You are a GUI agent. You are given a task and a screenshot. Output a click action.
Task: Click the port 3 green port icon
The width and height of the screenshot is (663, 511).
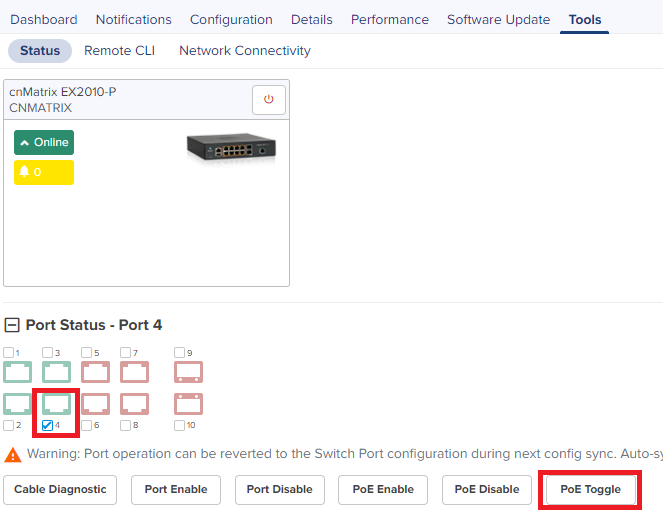tap(56, 372)
